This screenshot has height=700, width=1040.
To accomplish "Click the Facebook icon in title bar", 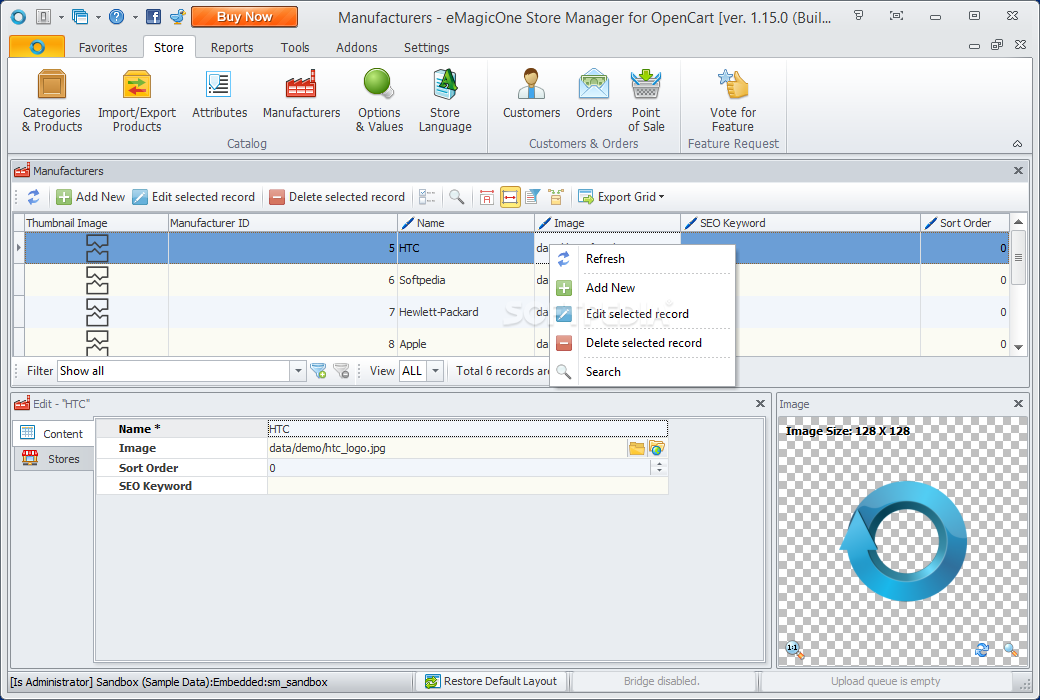I will tap(153, 17).
